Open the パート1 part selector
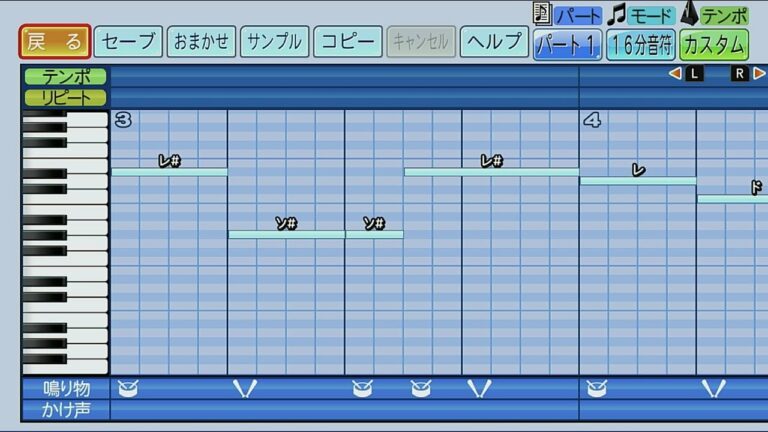Screen dimensions: 768x432 coord(567,45)
